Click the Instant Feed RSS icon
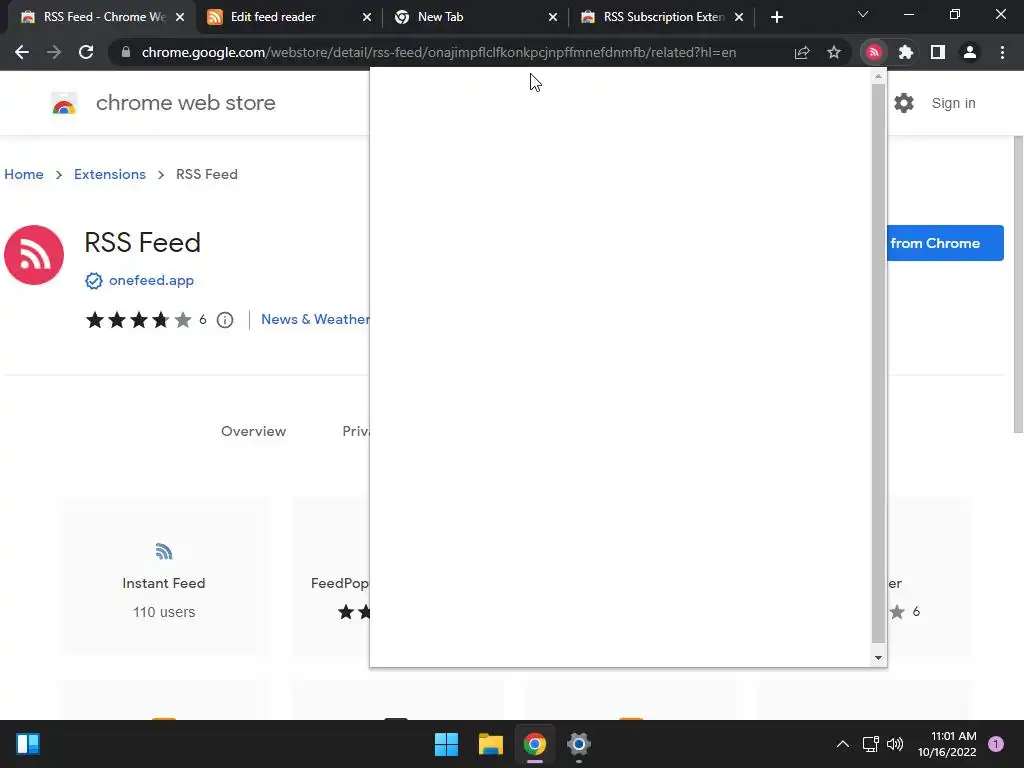Viewport: 1024px width, 768px height. pos(164,552)
